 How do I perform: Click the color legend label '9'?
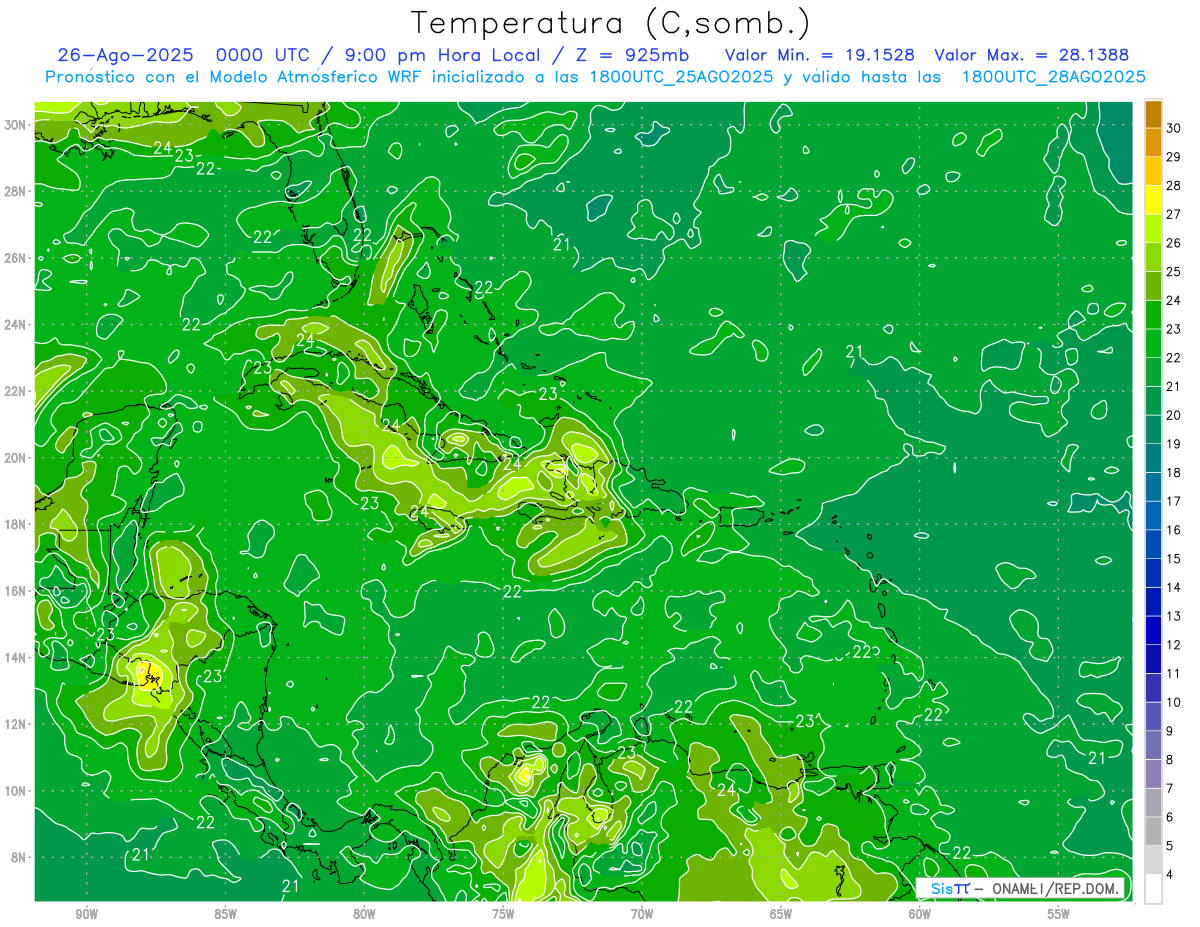(x=1169, y=731)
